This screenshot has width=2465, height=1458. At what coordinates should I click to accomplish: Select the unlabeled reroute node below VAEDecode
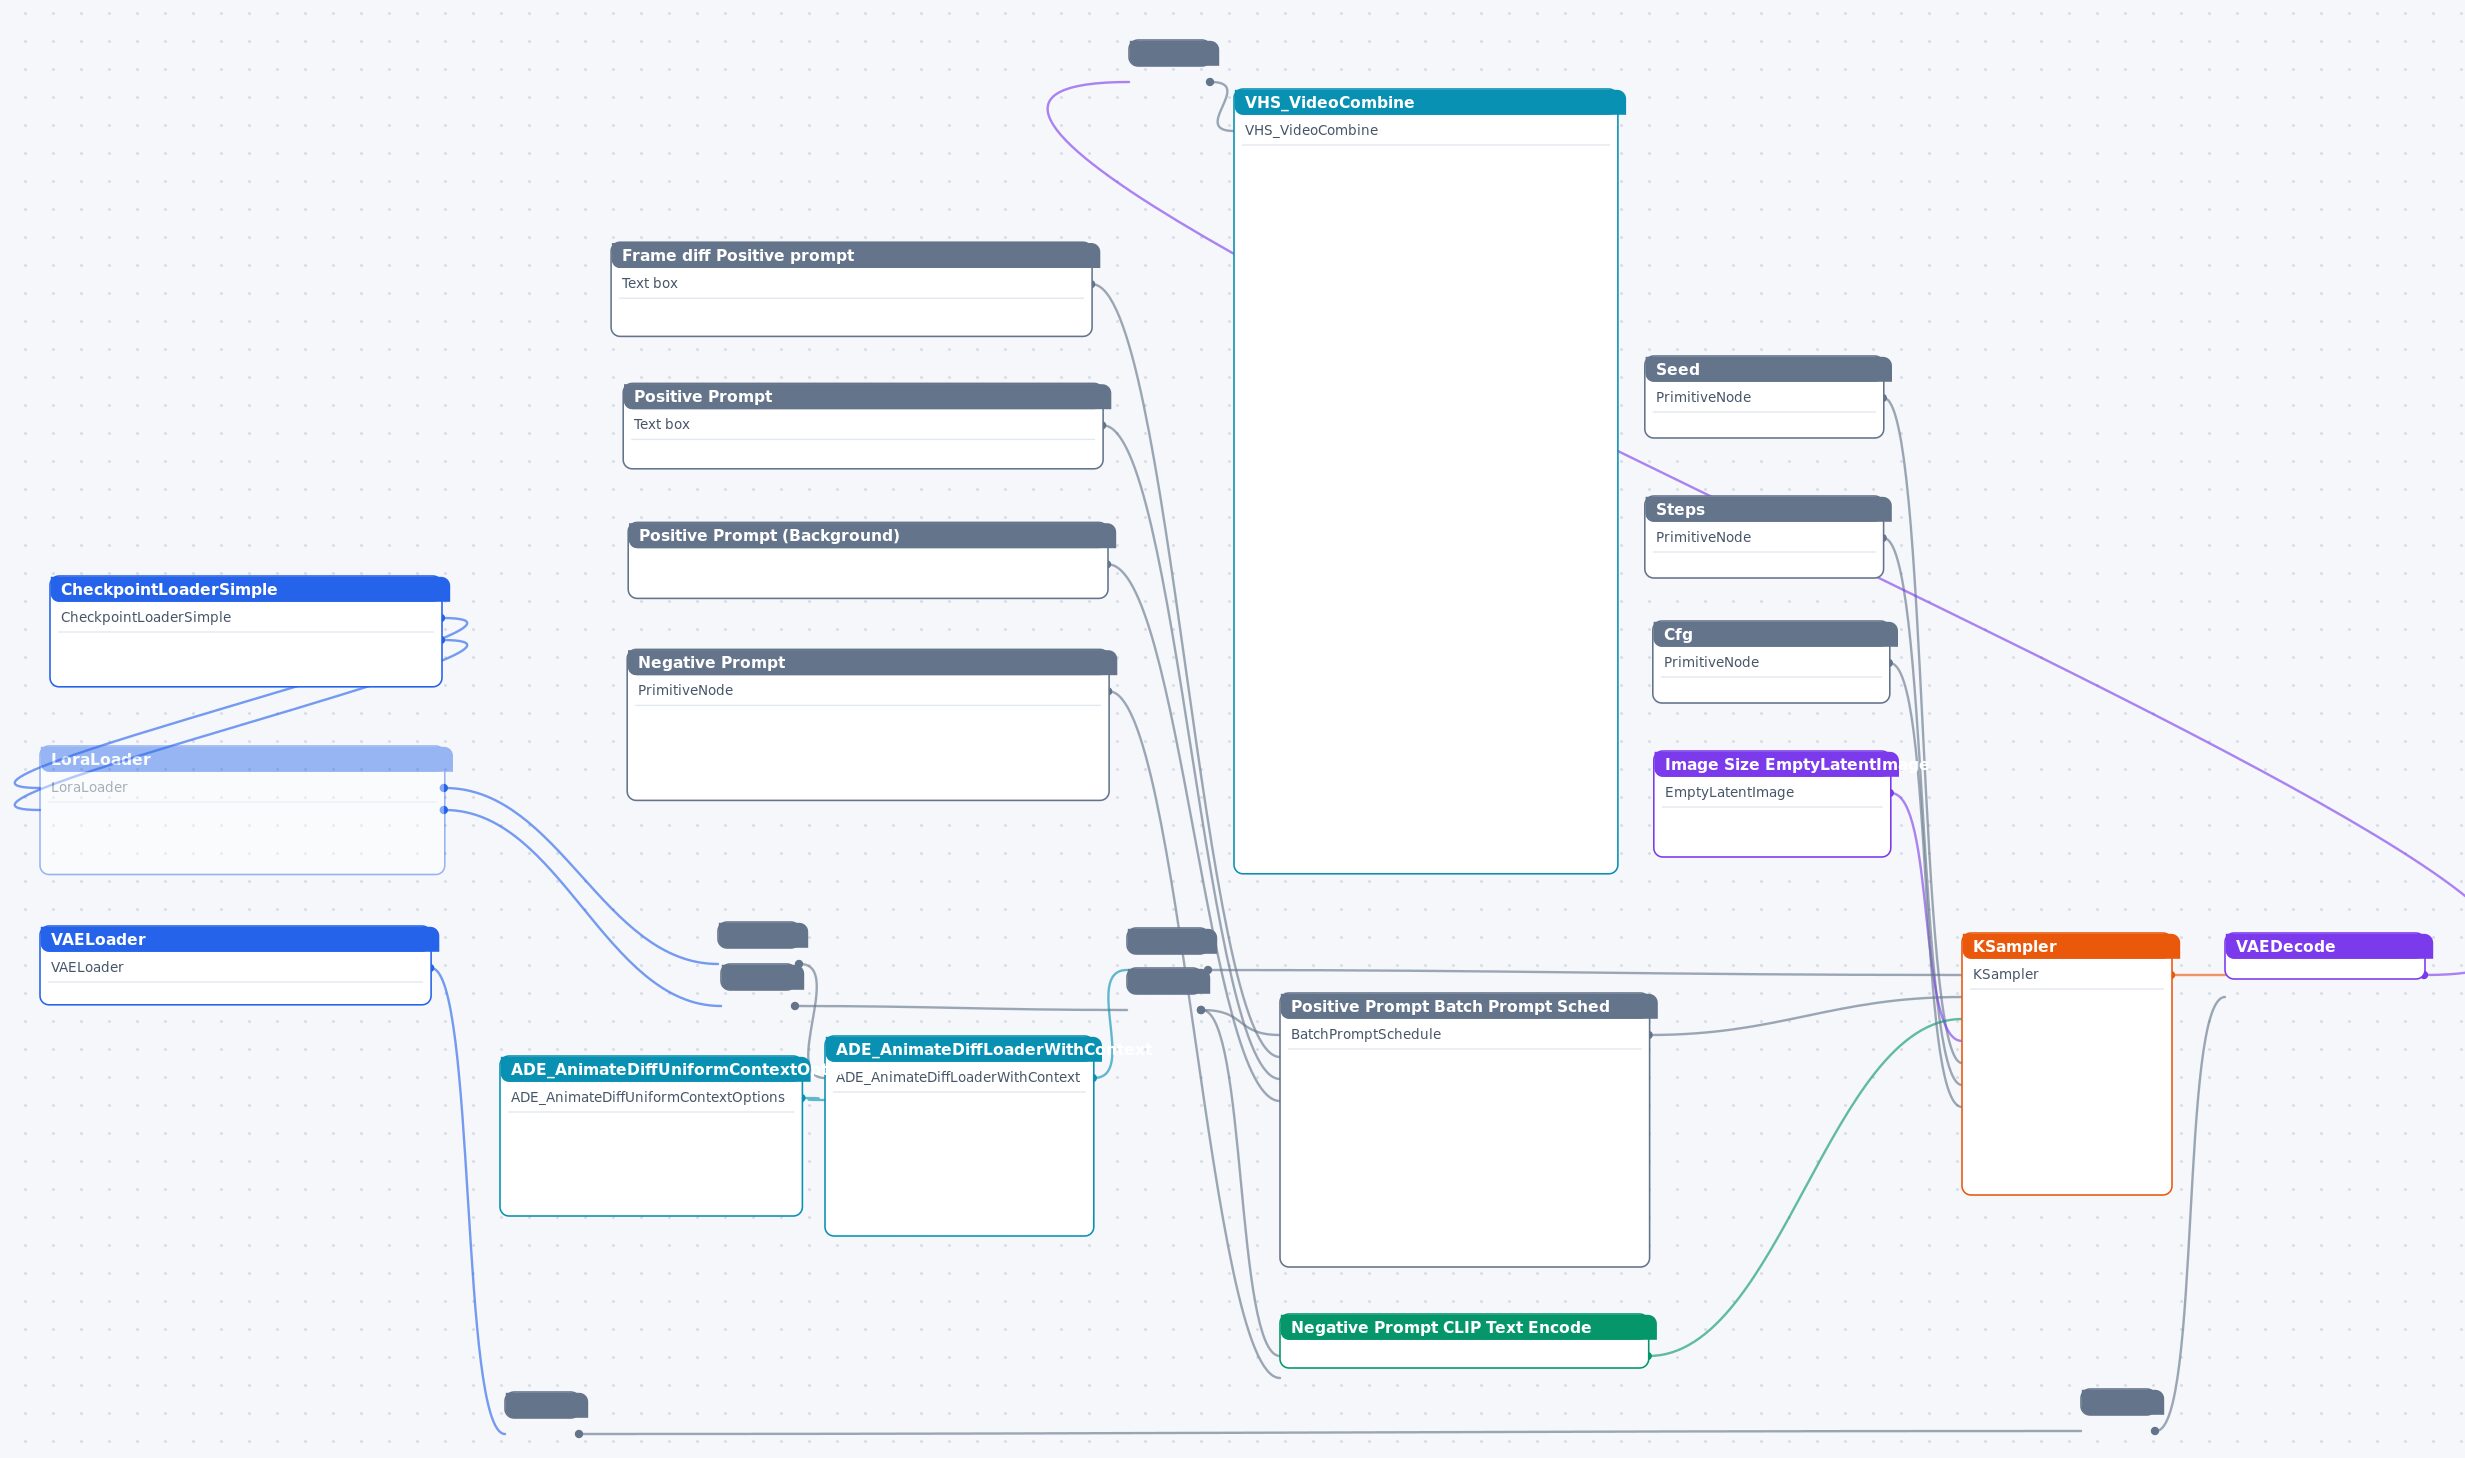click(2122, 1402)
